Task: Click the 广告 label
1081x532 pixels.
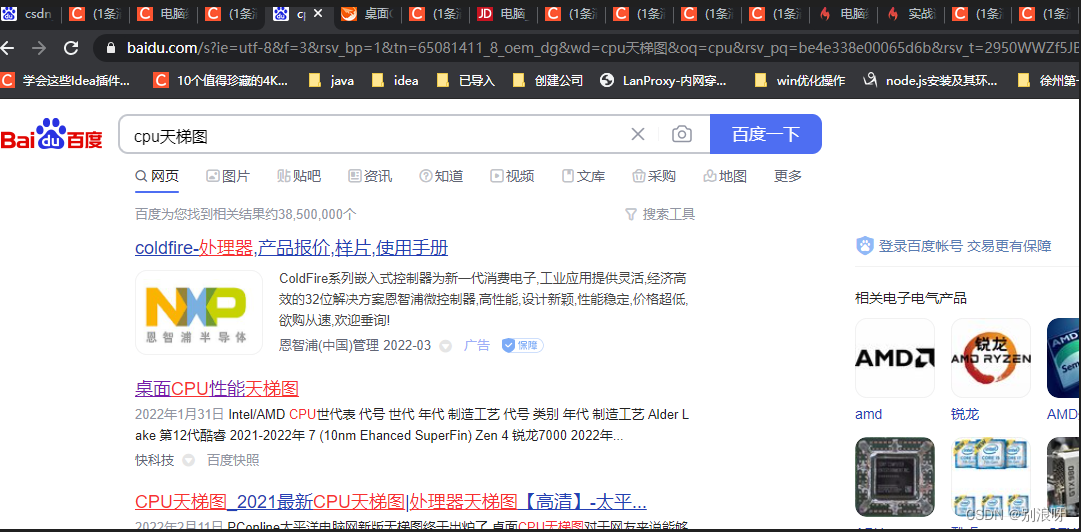Action: 476,345
